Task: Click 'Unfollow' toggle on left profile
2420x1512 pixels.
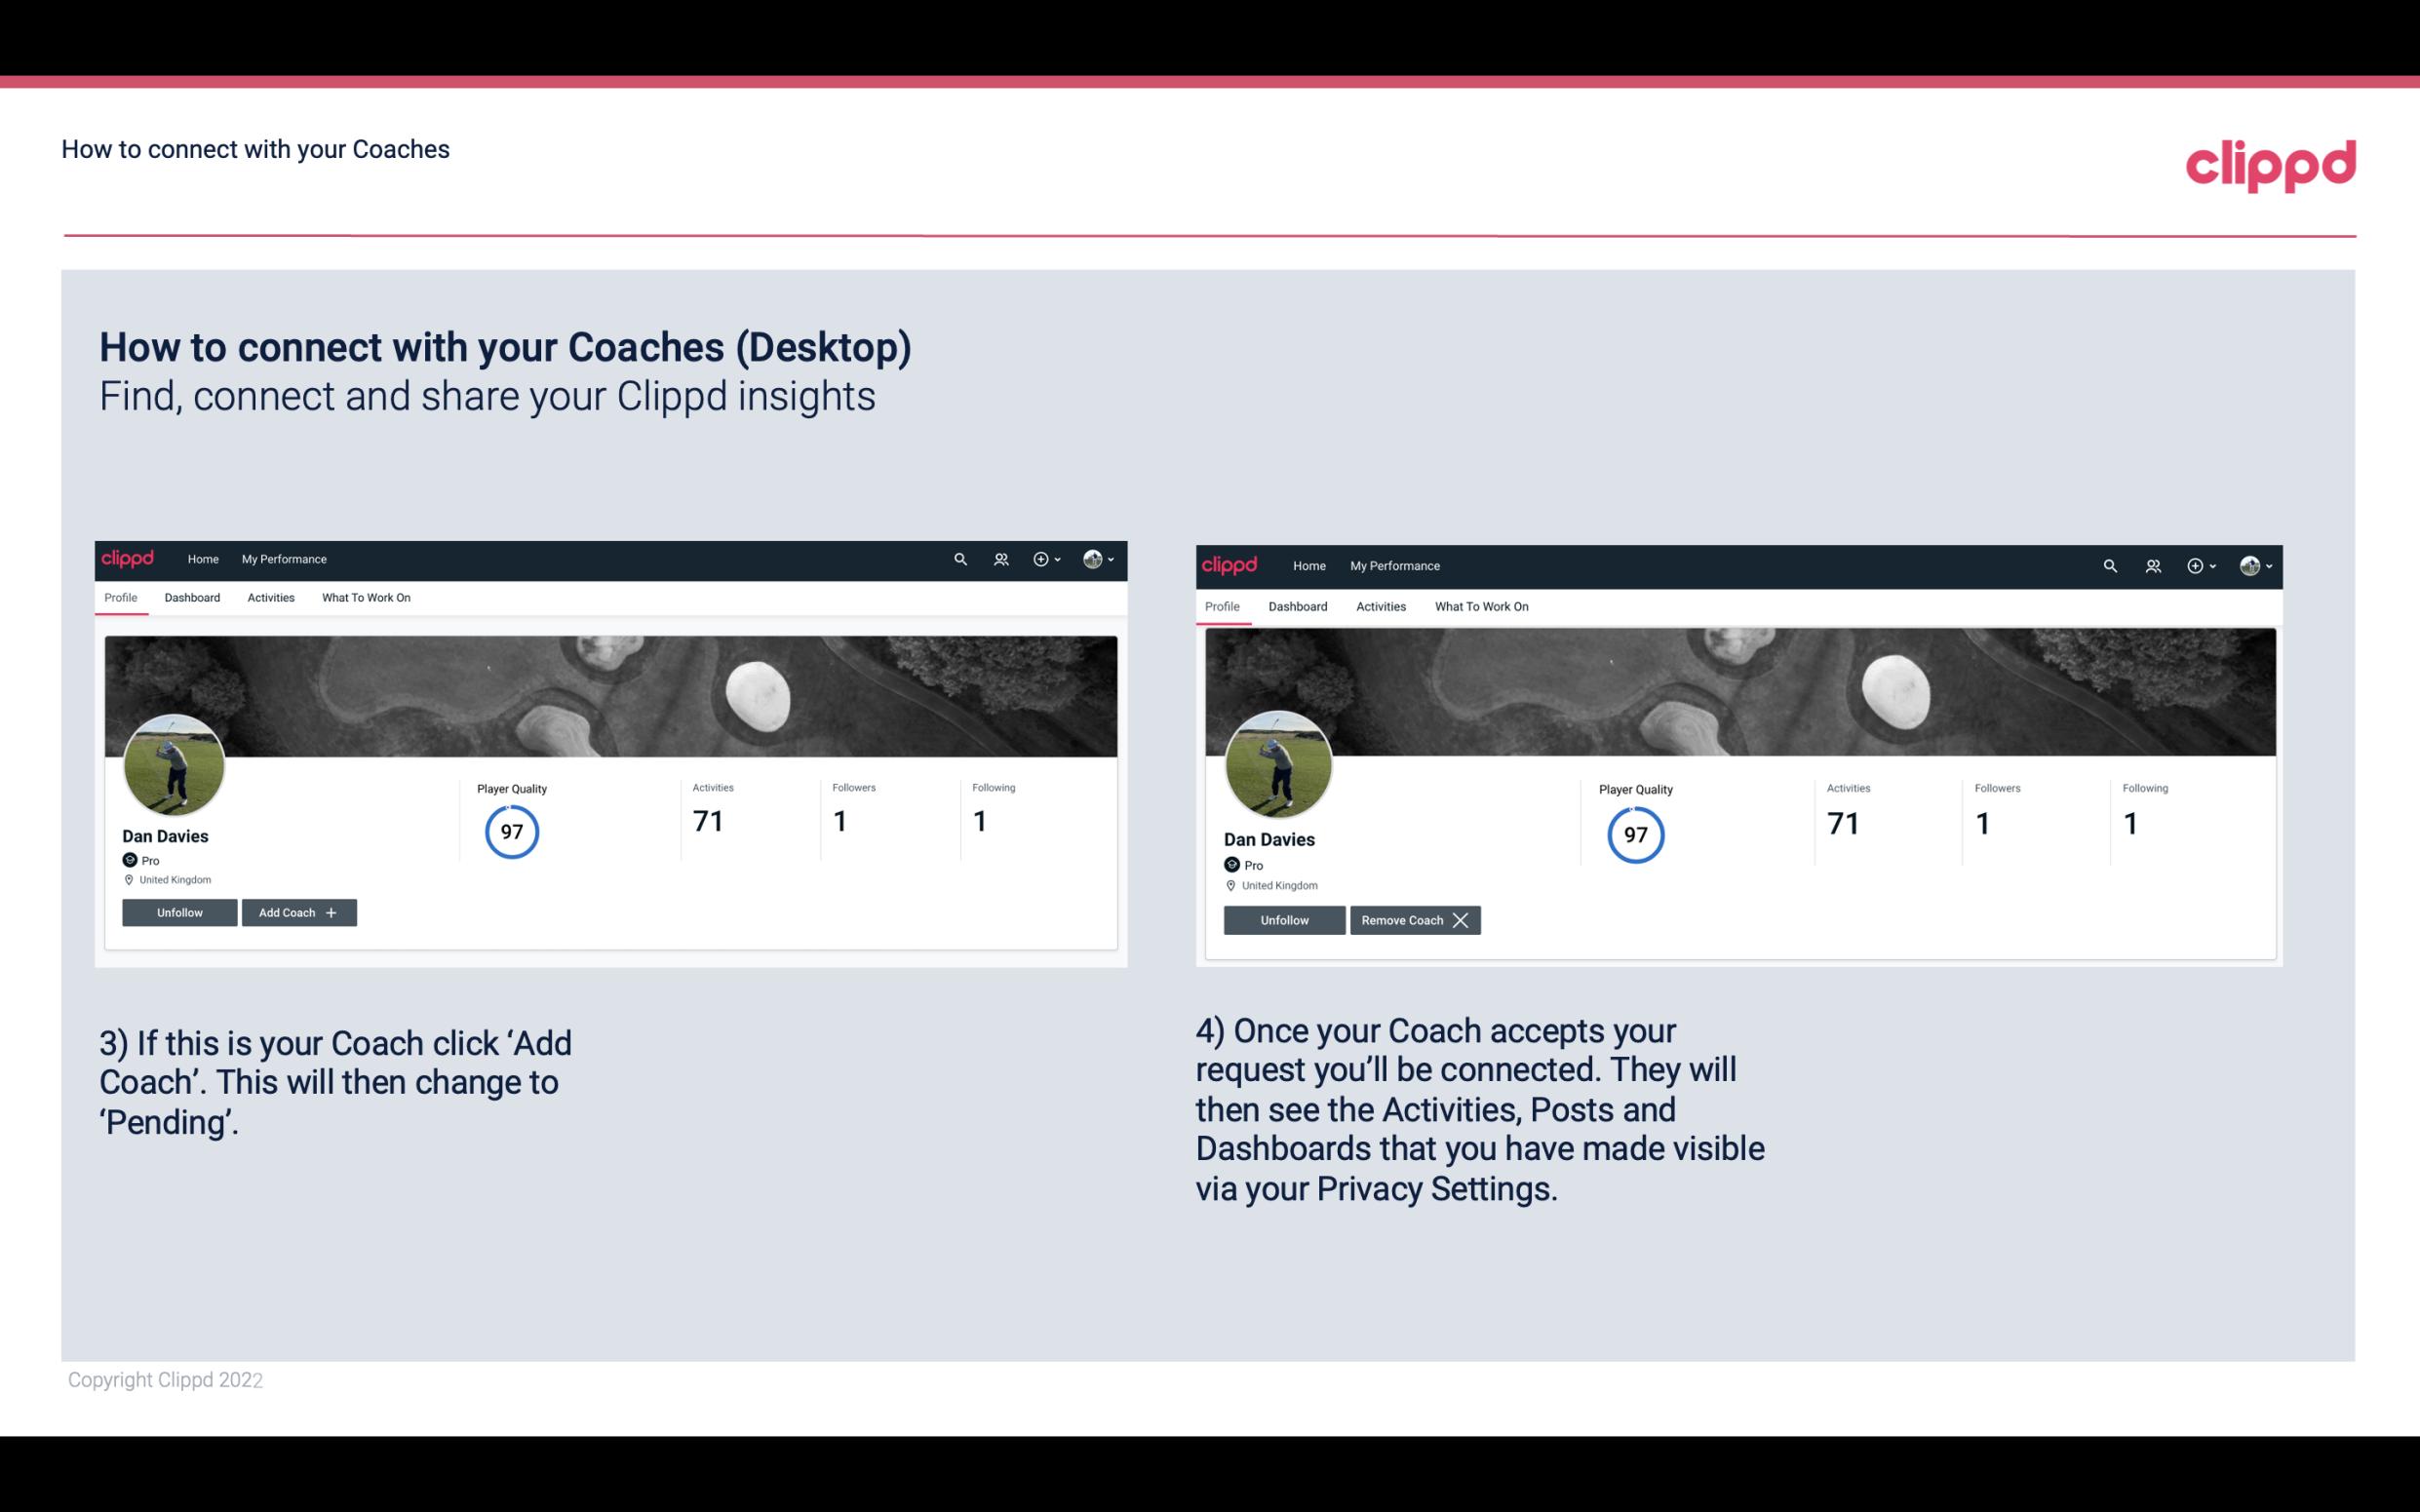Action: tap(179, 911)
